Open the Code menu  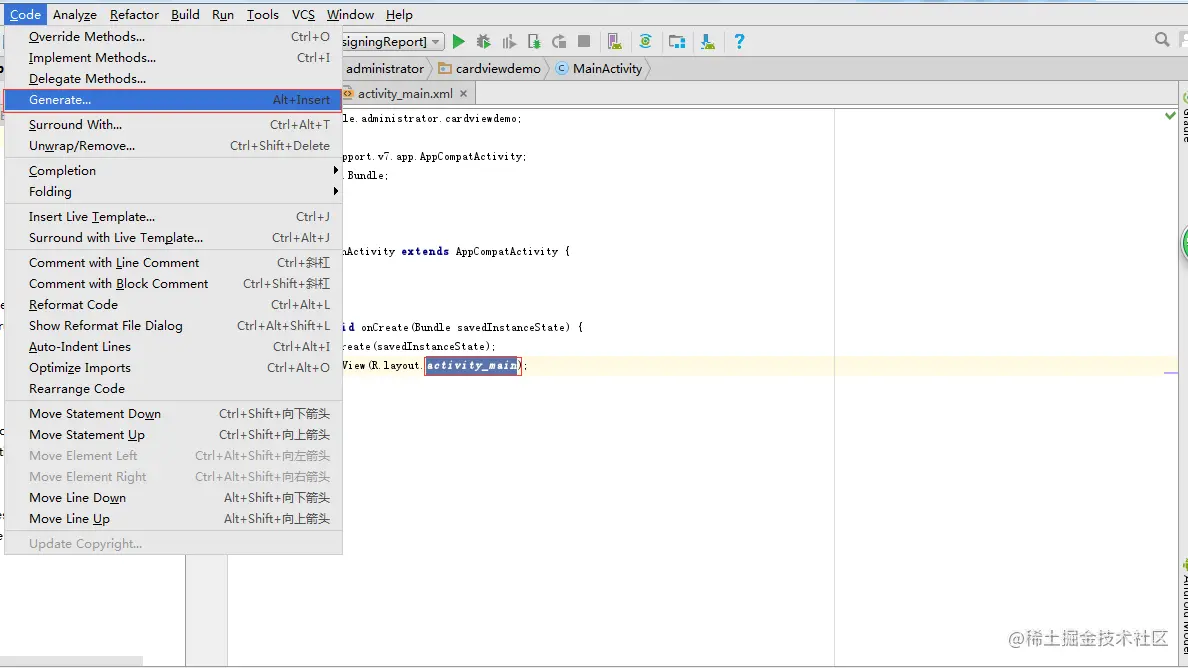coord(25,14)
